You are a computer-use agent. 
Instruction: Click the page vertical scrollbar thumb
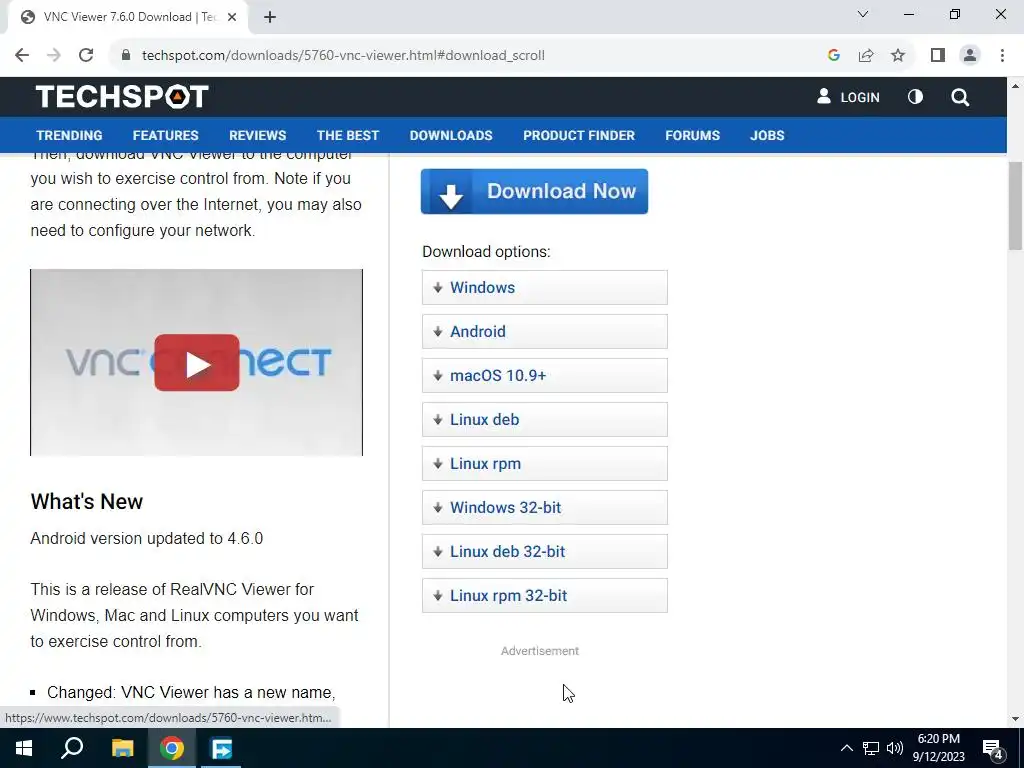pyautogui.click(x=1015, y=206)
